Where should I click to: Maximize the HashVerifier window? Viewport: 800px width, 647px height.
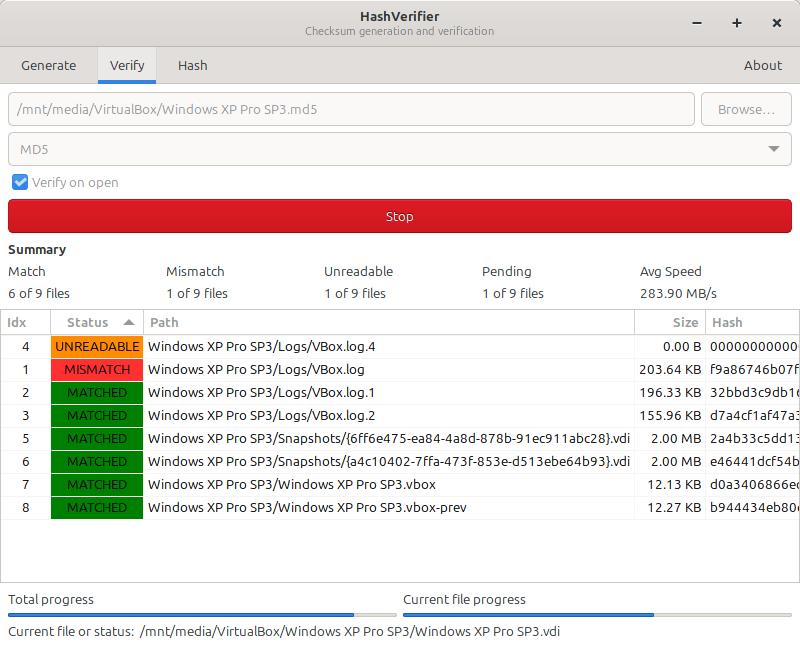[737, 23]
